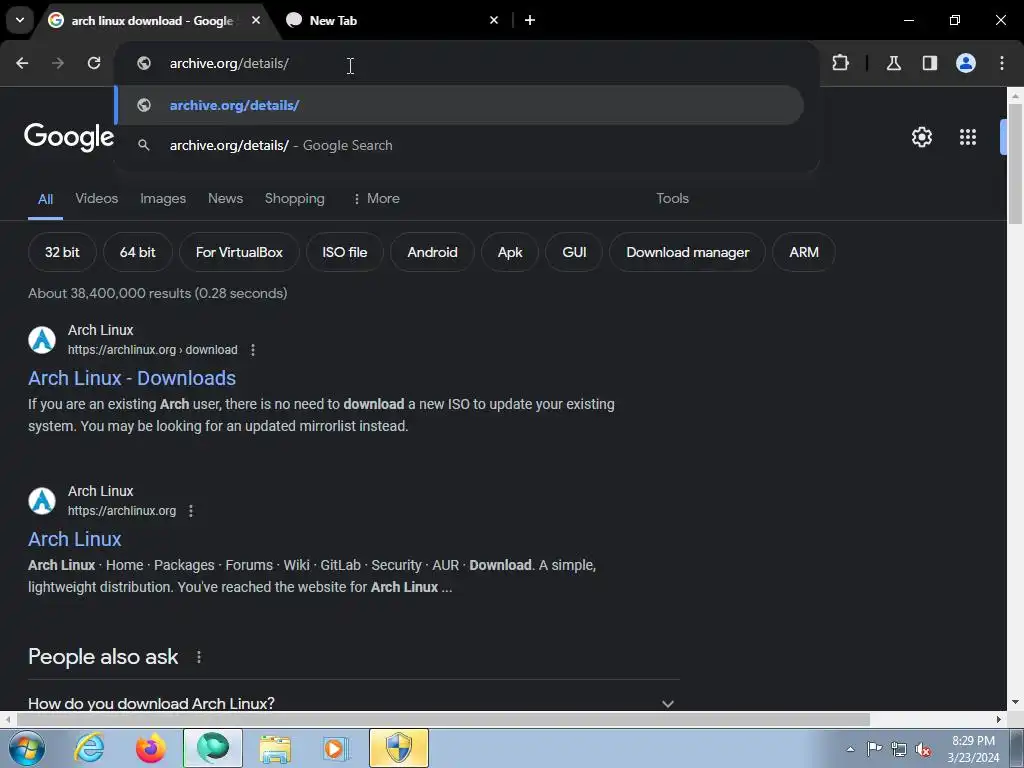
Task: Switch to Videos results
Action: point(97,199)
